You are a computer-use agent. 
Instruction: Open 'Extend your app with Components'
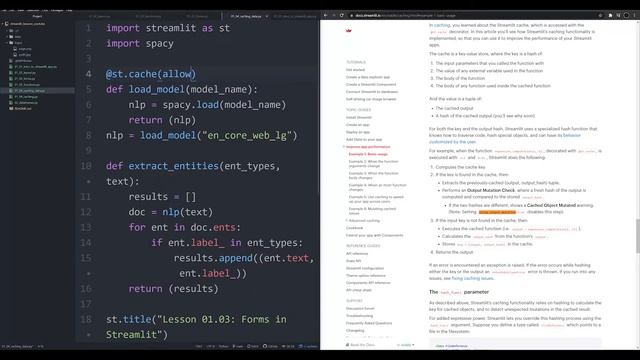(374, 236)
